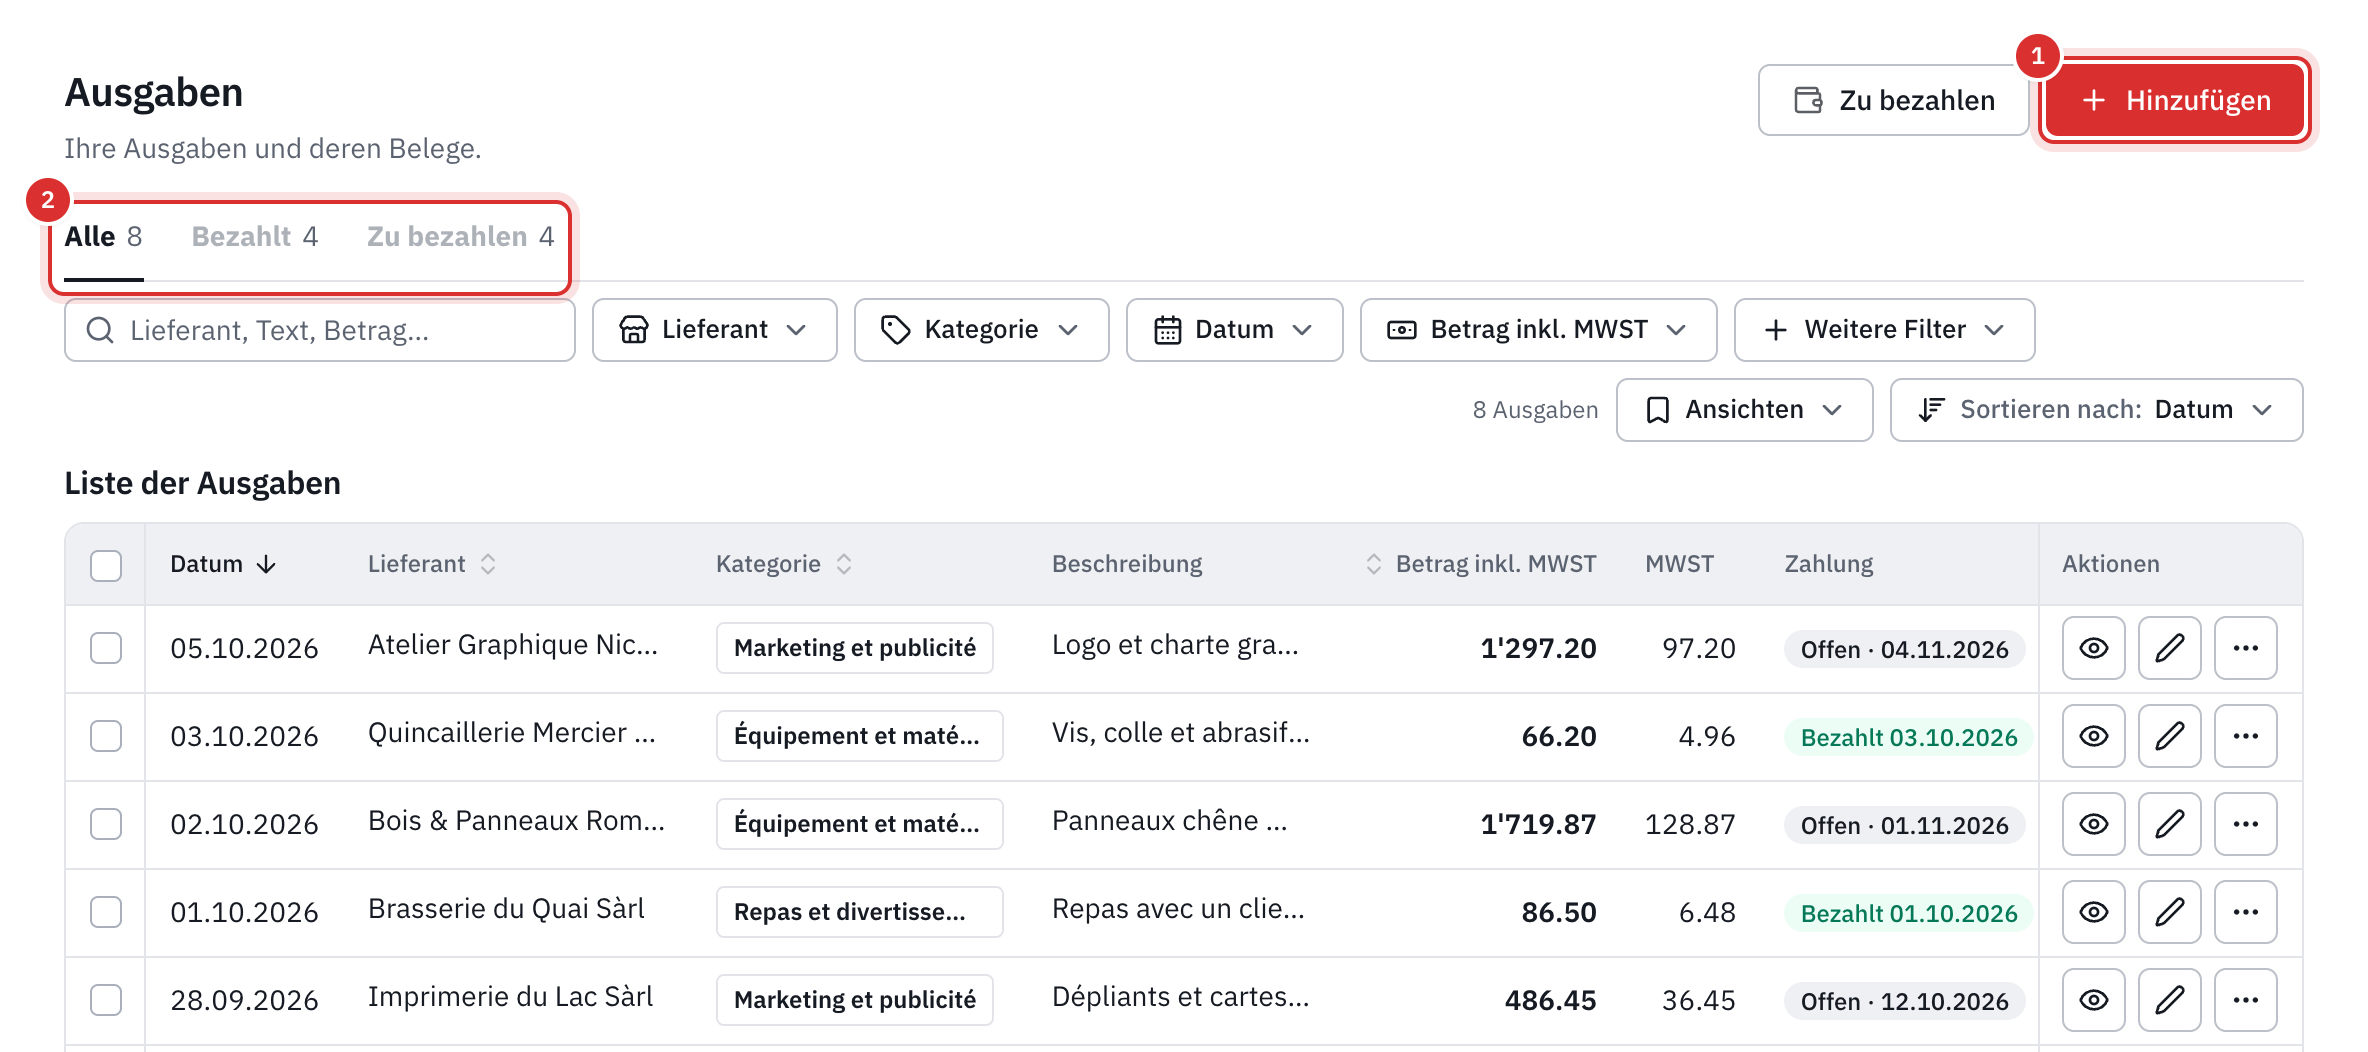Mark the 01.10.2026 expense checkbox
Screen dimensions: 2368x1052
[106, 912]
